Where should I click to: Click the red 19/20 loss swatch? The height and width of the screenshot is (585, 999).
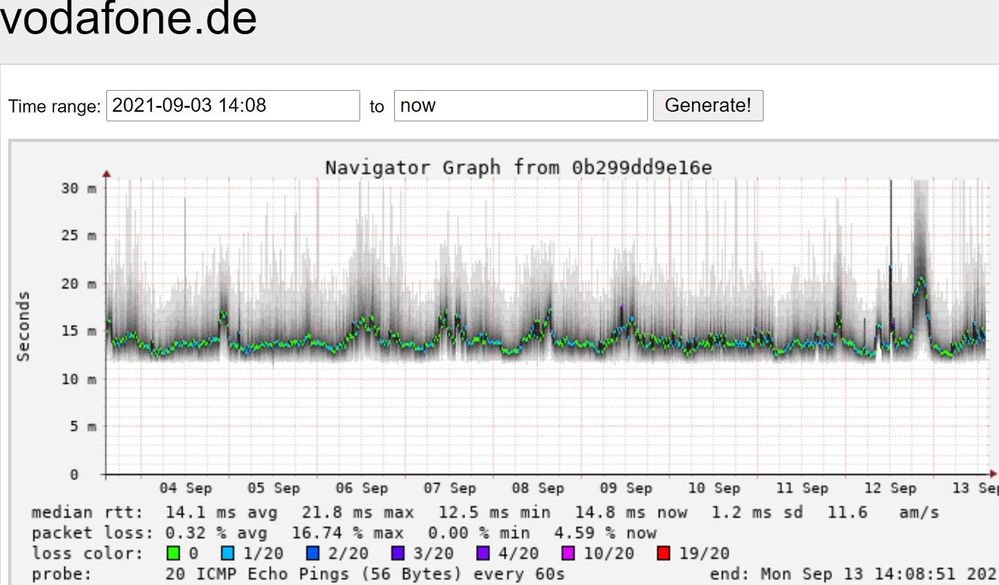coord(663,553)
